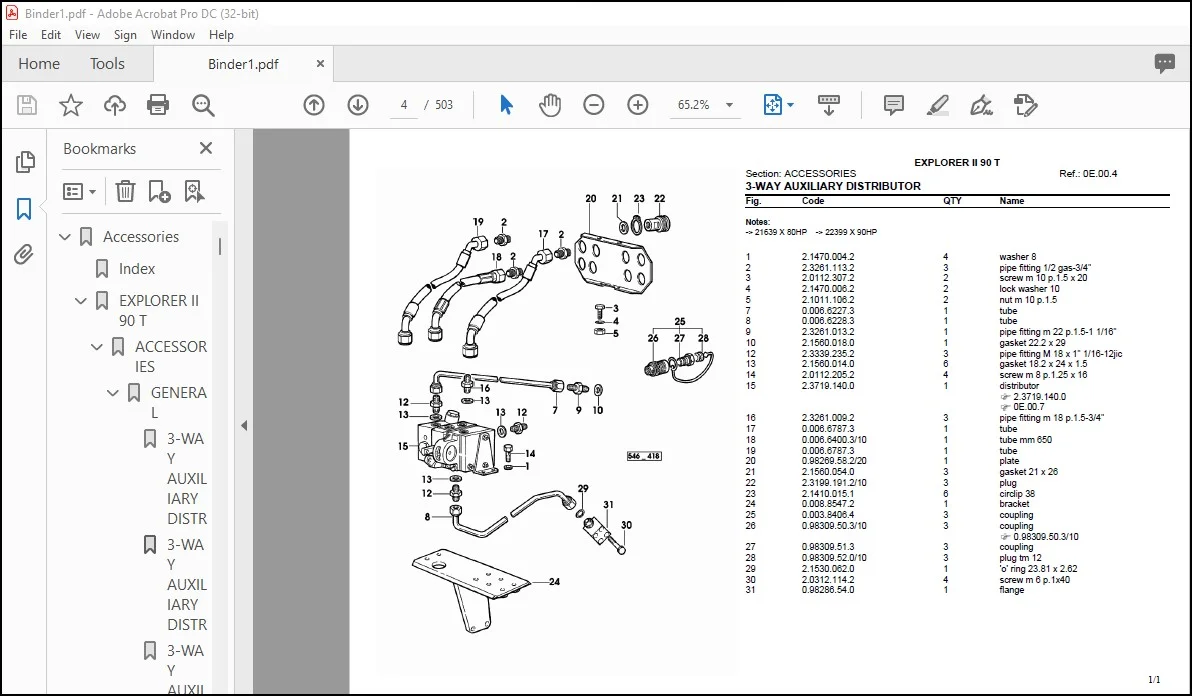Viewport: 1192px width, 696px height.
Task: Go to previous page arrow
Action: (x=314, y=105)
